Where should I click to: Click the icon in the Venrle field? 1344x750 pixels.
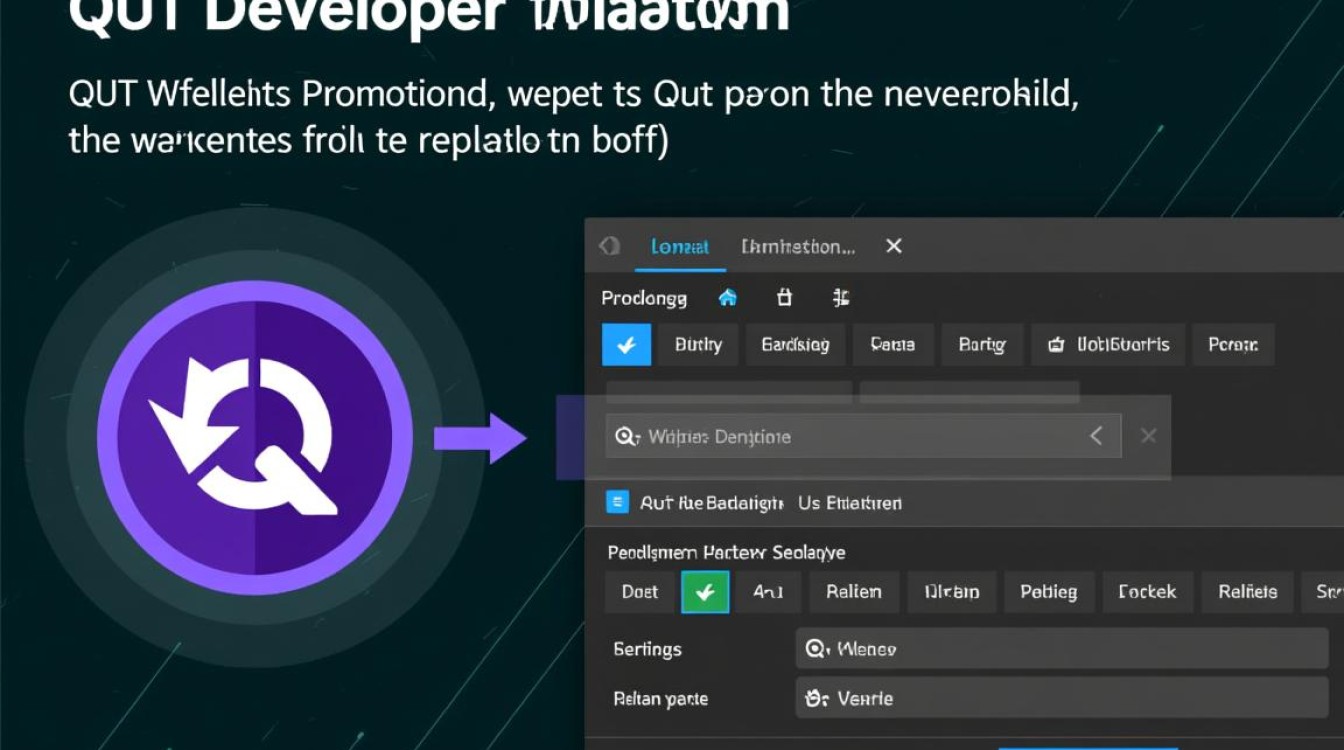pyautogui.click(x=817, y=698)
